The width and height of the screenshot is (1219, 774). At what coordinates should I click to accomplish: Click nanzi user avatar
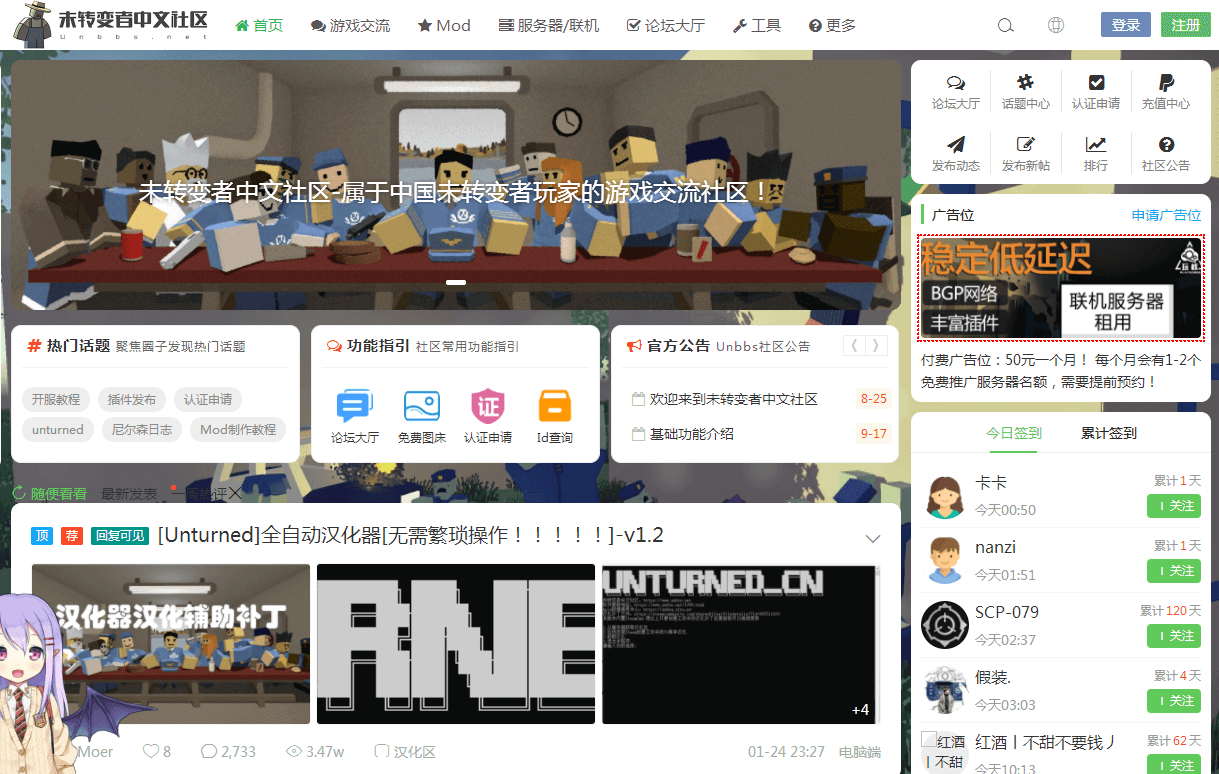pyautogui.click(x=945, y=560)
